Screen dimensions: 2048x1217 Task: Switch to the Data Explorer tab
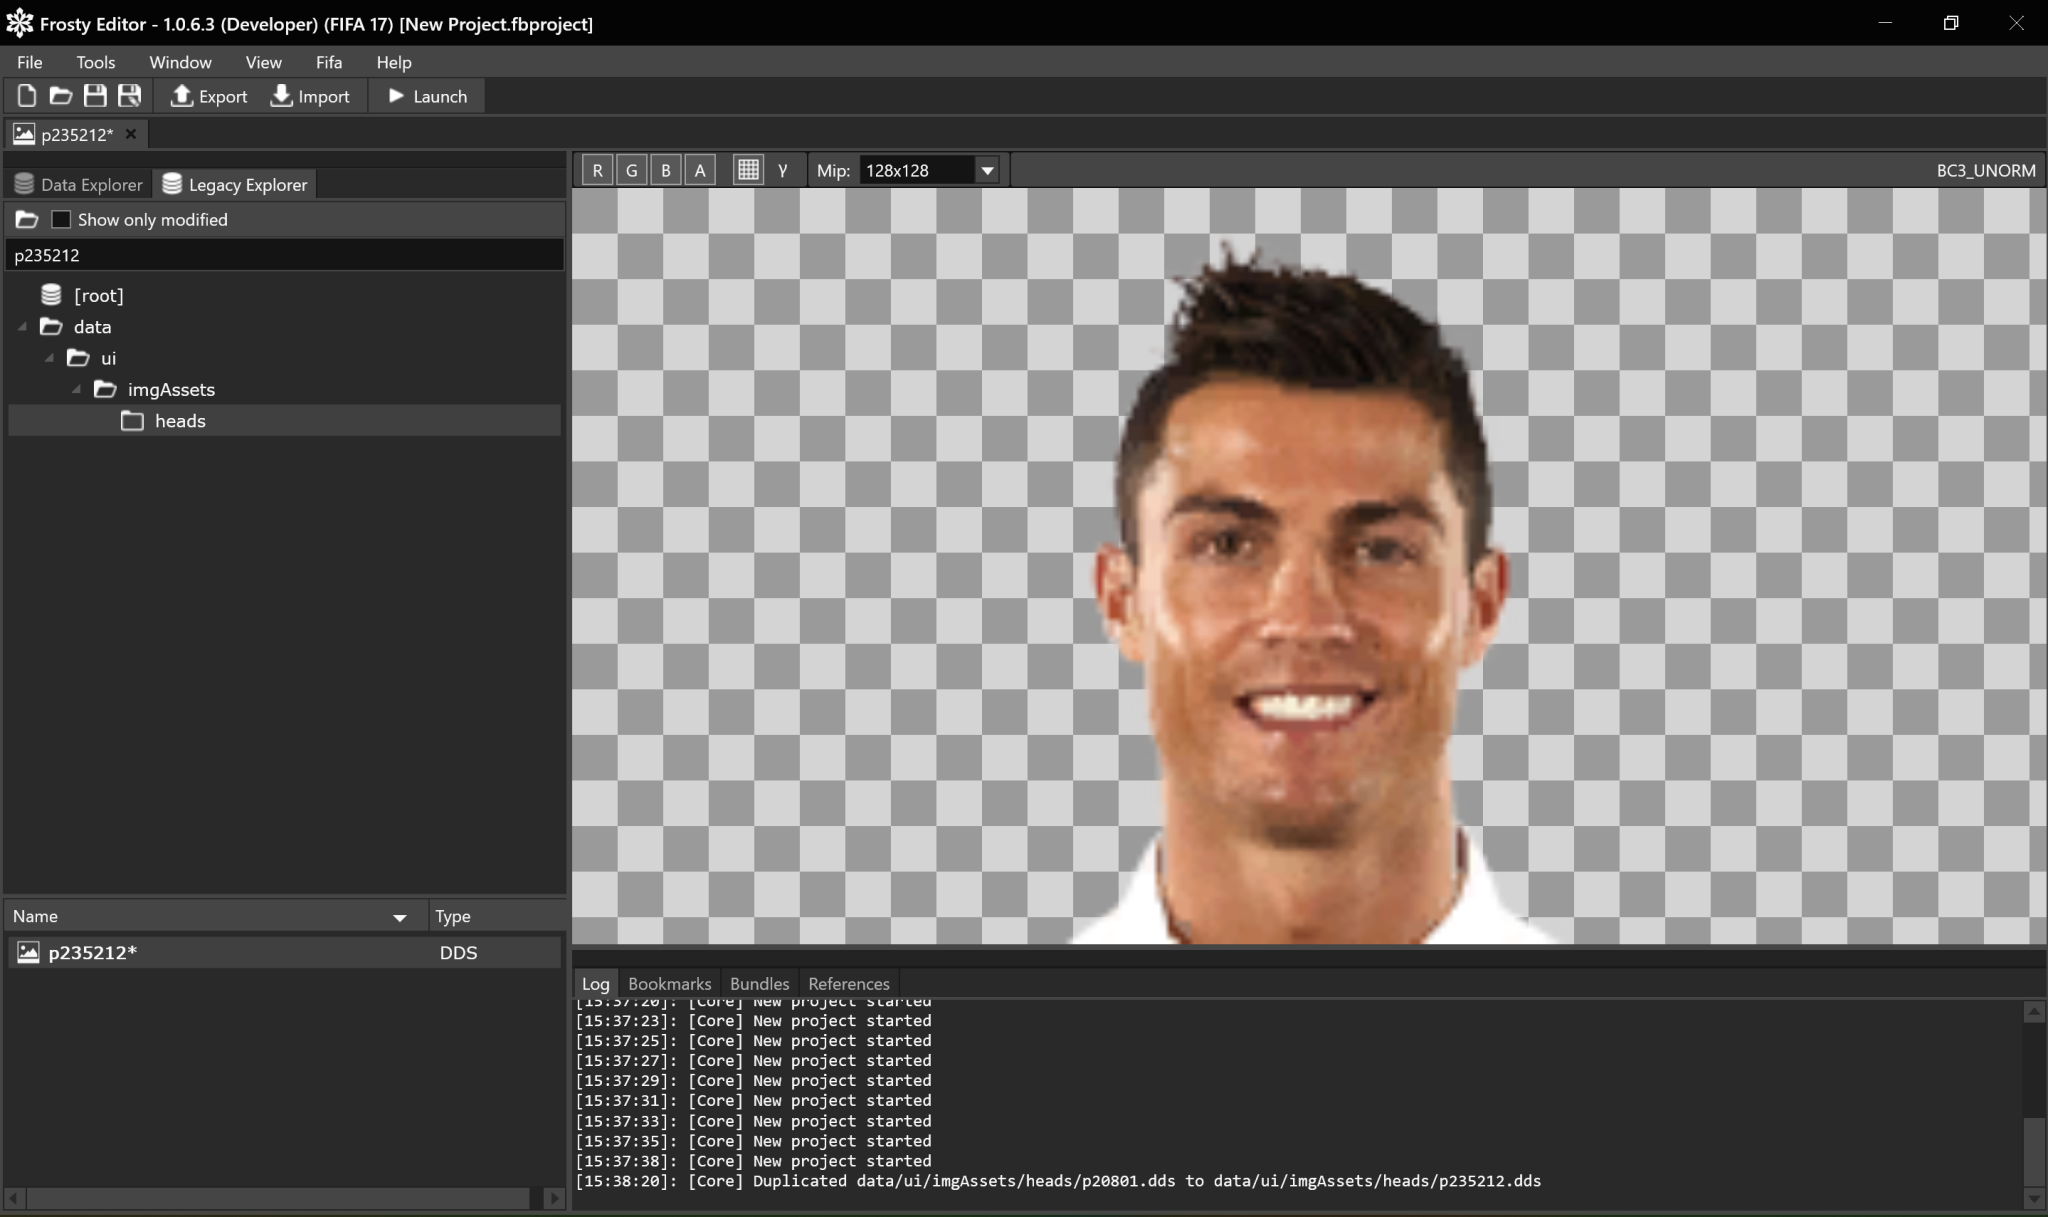pyautogui.click(x=79, y=184)
